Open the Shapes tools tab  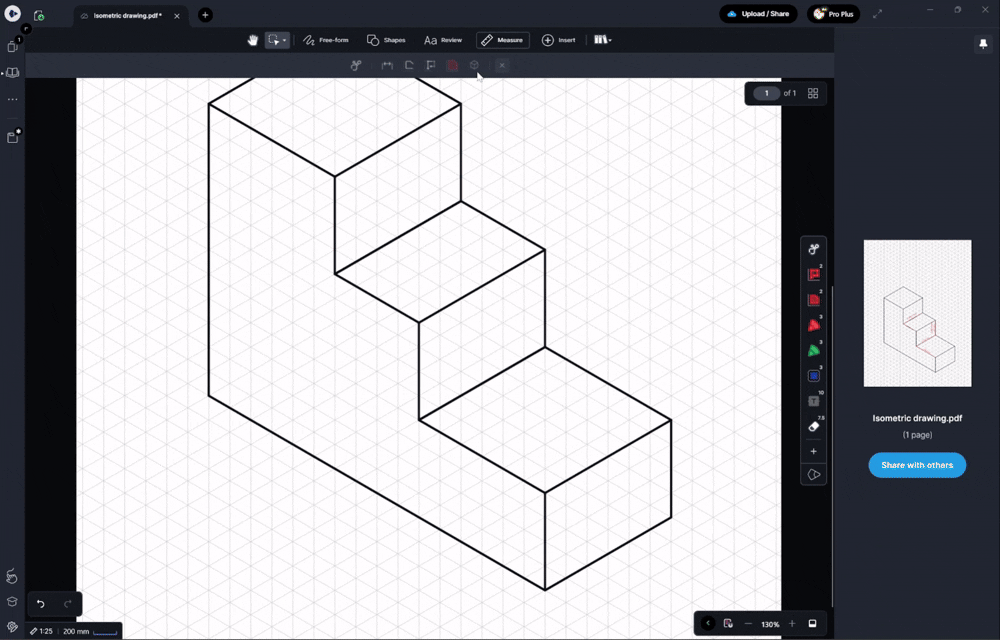(386, 40)
